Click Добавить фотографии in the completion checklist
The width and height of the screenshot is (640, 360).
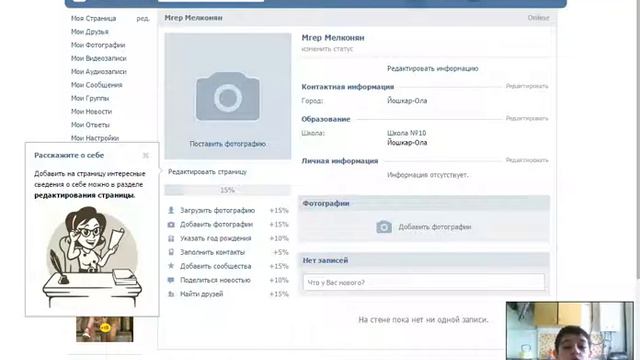click(x=217, y=224)
